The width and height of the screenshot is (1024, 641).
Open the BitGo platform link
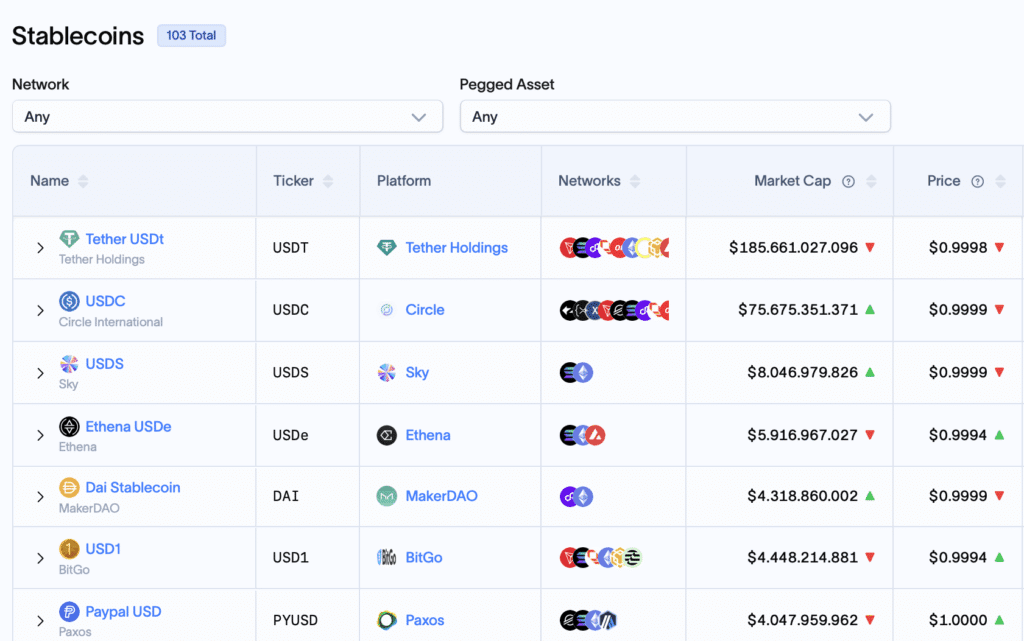pos(424,557)
